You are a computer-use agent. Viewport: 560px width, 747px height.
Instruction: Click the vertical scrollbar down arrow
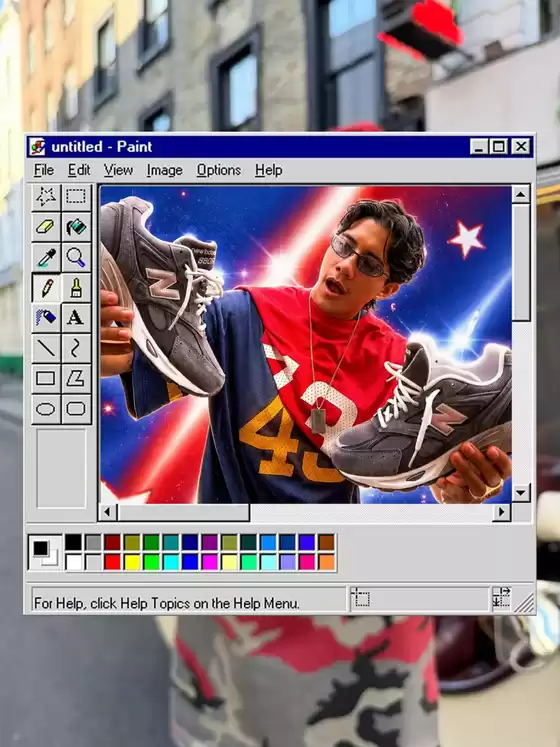coord(521,492)
